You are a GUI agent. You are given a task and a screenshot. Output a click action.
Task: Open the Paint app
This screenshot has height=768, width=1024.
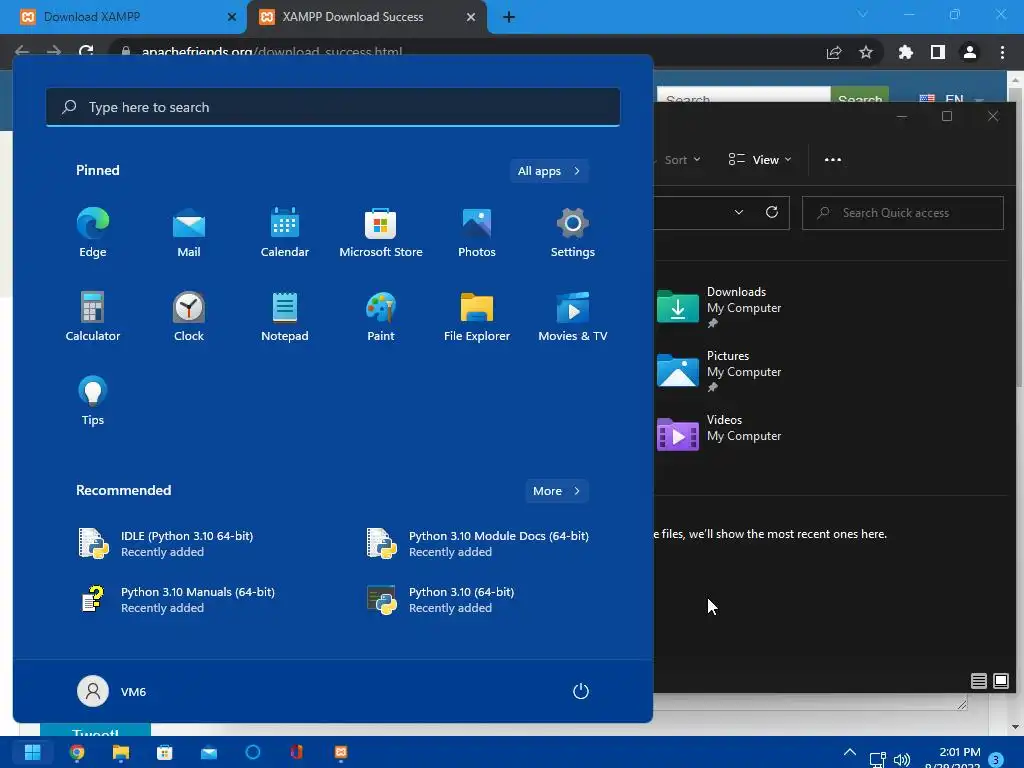click(381, 317)
